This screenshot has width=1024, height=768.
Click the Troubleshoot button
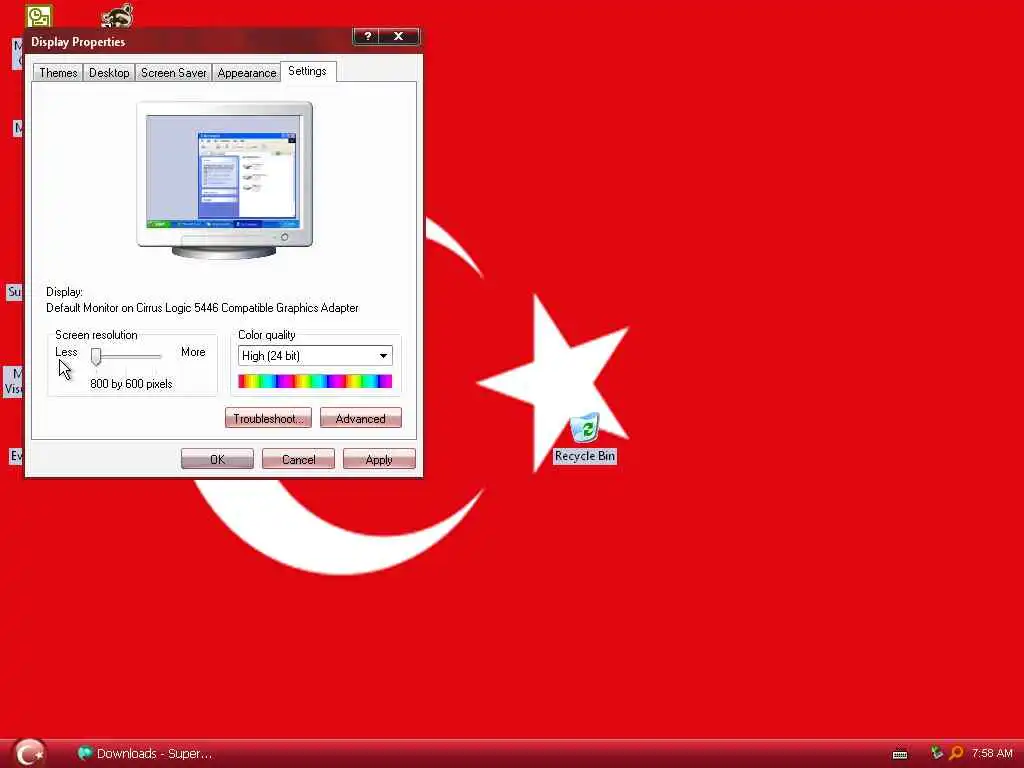coord(268,418)
